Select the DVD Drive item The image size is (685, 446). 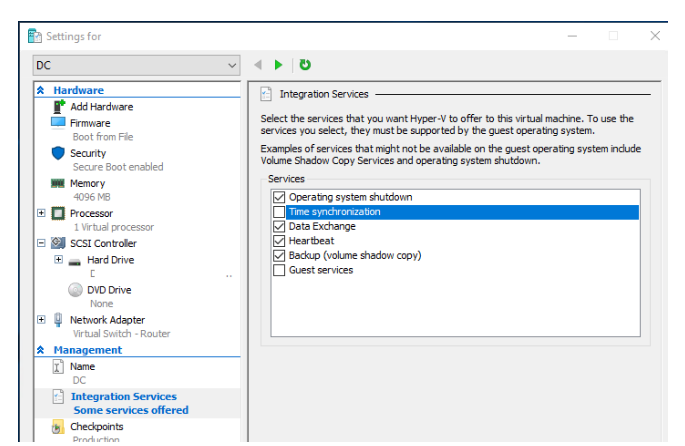109,290
